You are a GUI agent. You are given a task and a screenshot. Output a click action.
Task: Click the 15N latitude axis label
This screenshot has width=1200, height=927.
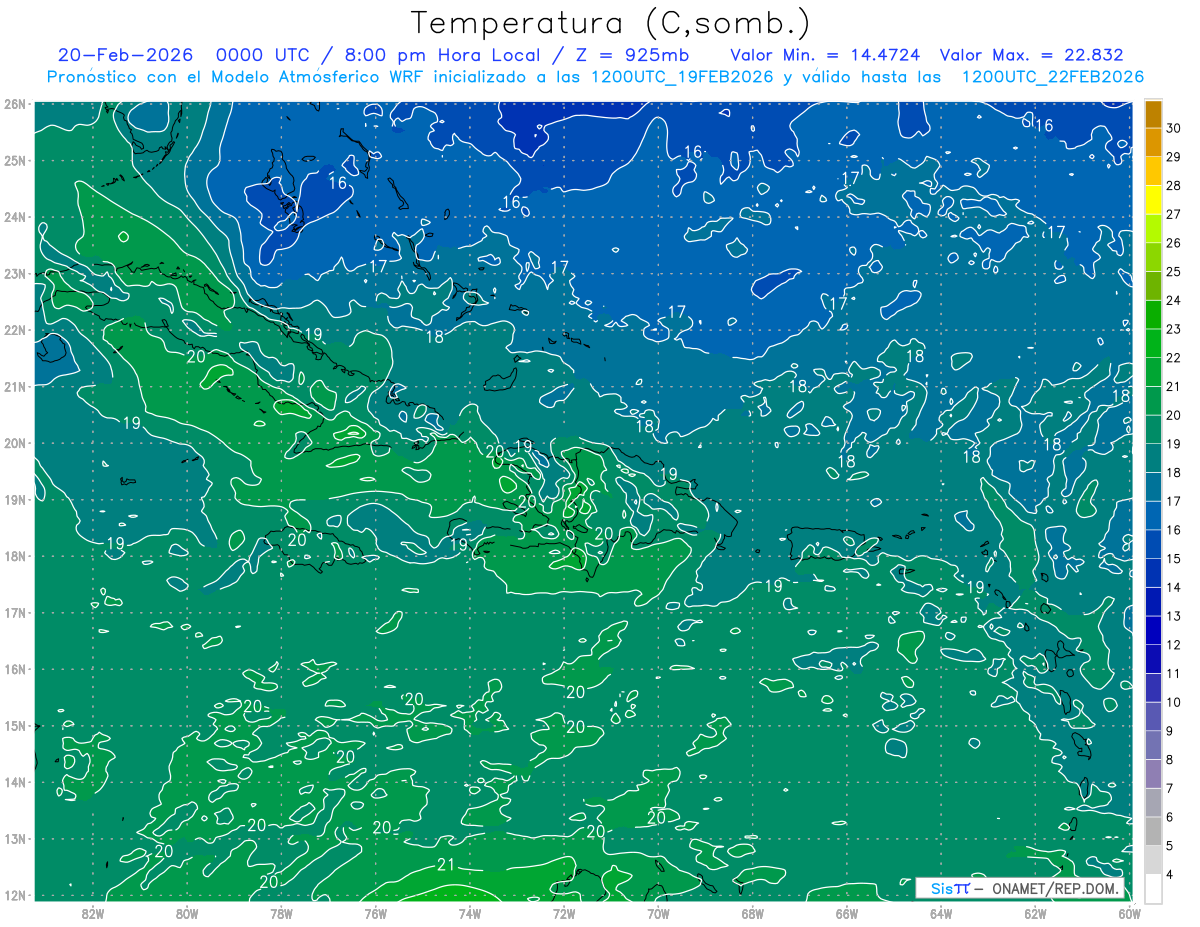tap(15, 725)
